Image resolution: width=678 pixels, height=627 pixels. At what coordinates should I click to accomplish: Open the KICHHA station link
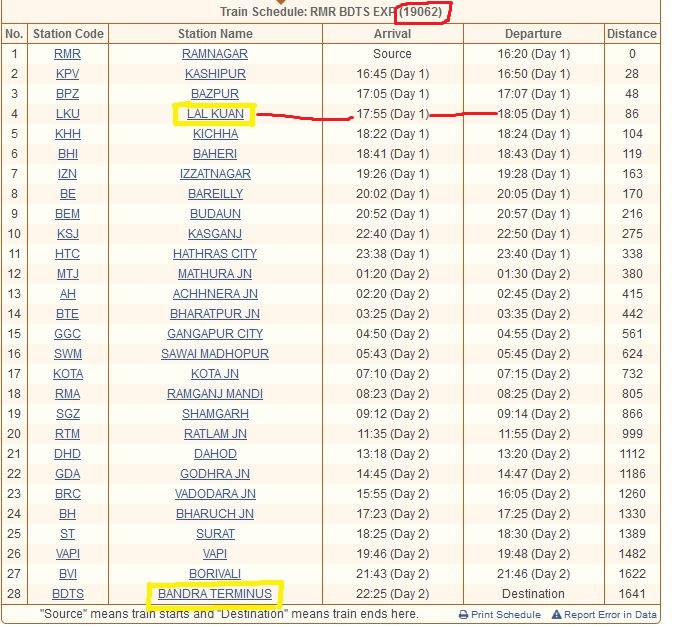click(x=215, y=134)
